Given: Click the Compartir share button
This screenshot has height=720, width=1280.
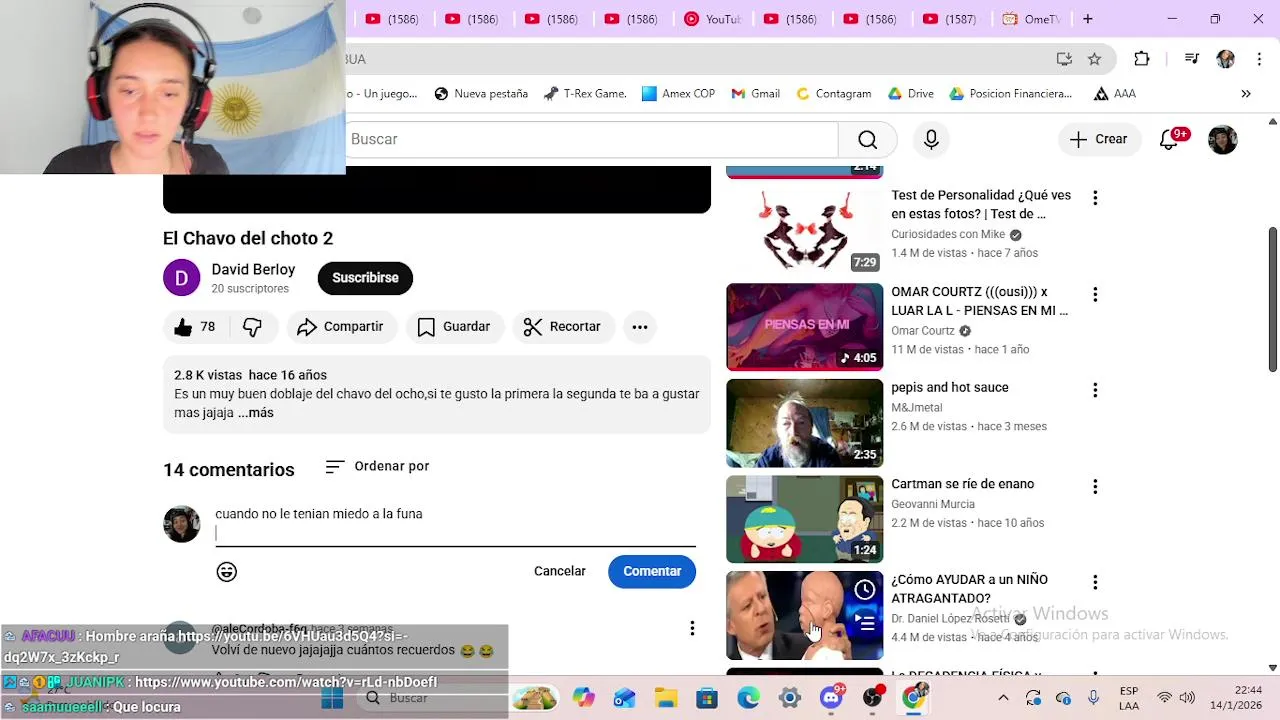Looking at the screenshot, I should click(x=341, y=327).
